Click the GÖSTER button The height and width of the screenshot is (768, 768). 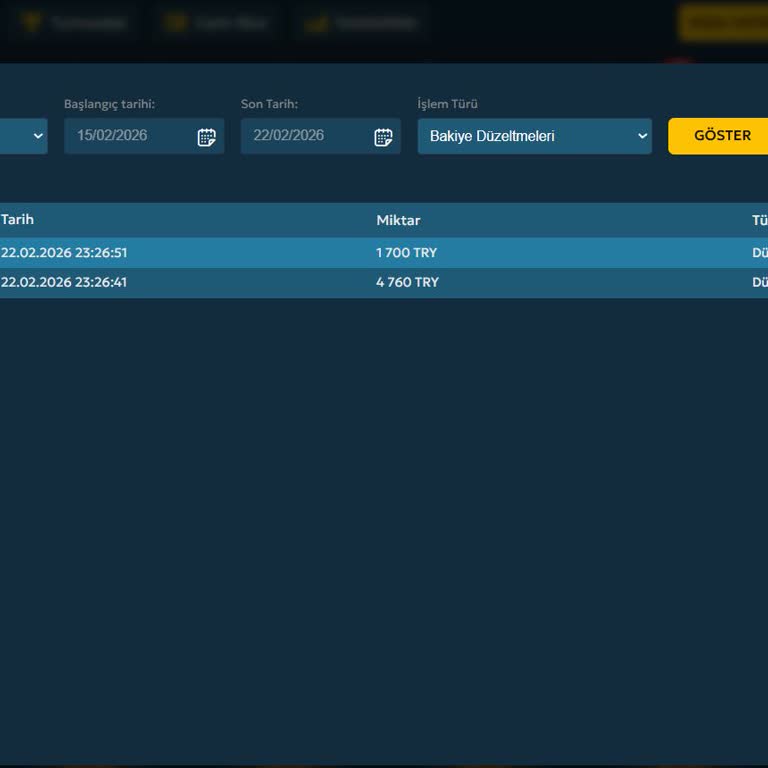(720, 136)
